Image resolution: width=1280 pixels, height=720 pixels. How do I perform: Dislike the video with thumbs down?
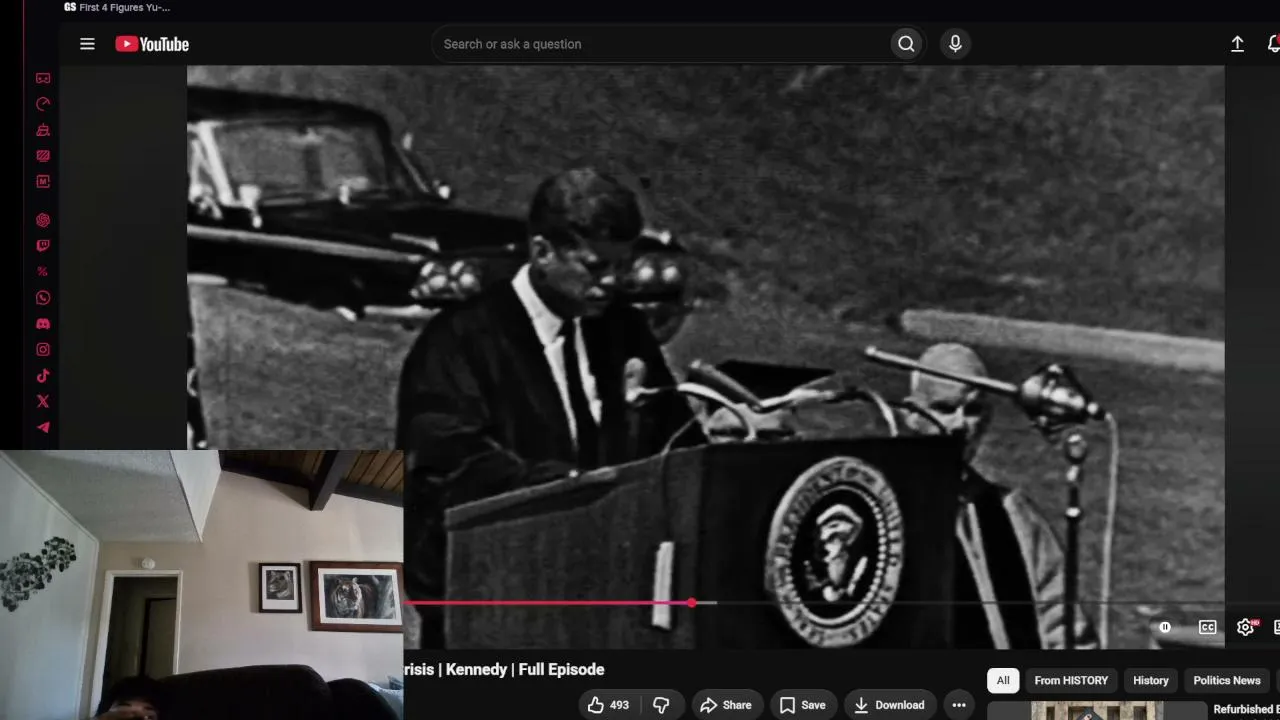tap(661, 705)
